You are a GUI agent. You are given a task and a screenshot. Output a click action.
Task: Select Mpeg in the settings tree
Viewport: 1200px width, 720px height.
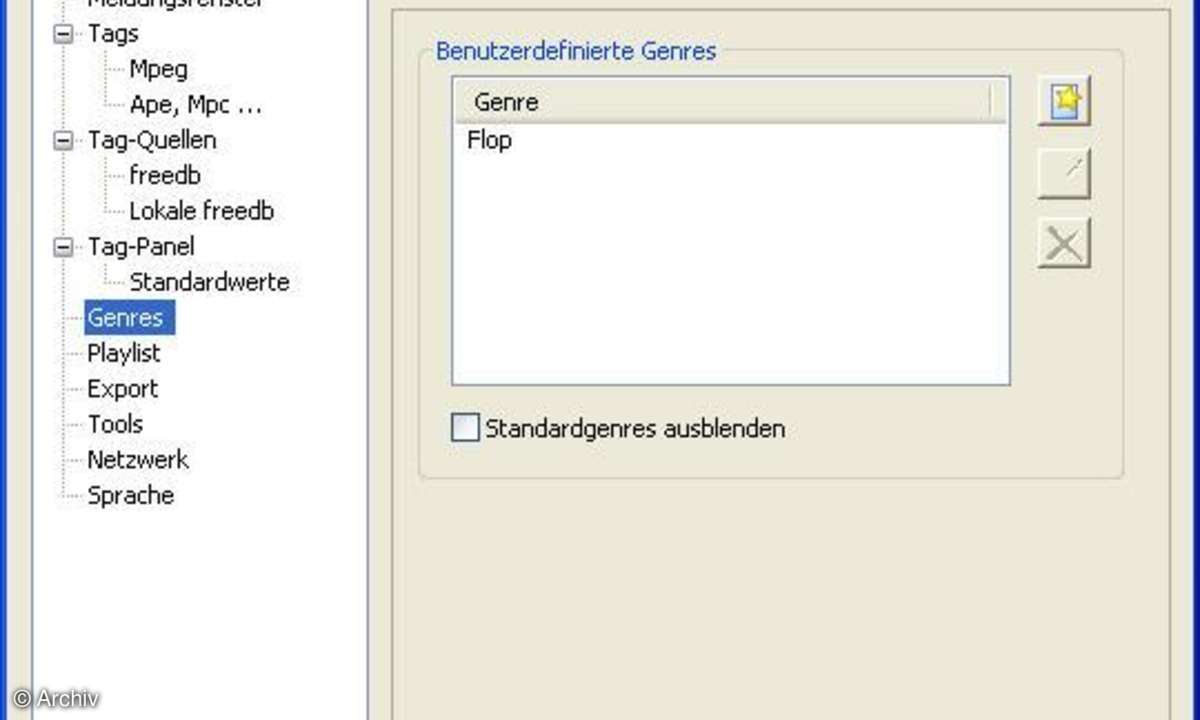tap(158, 69)
